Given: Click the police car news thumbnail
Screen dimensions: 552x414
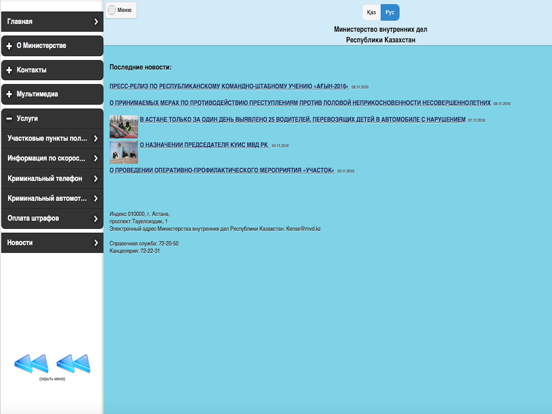Looking at the screenshot, I should [124, 127].
